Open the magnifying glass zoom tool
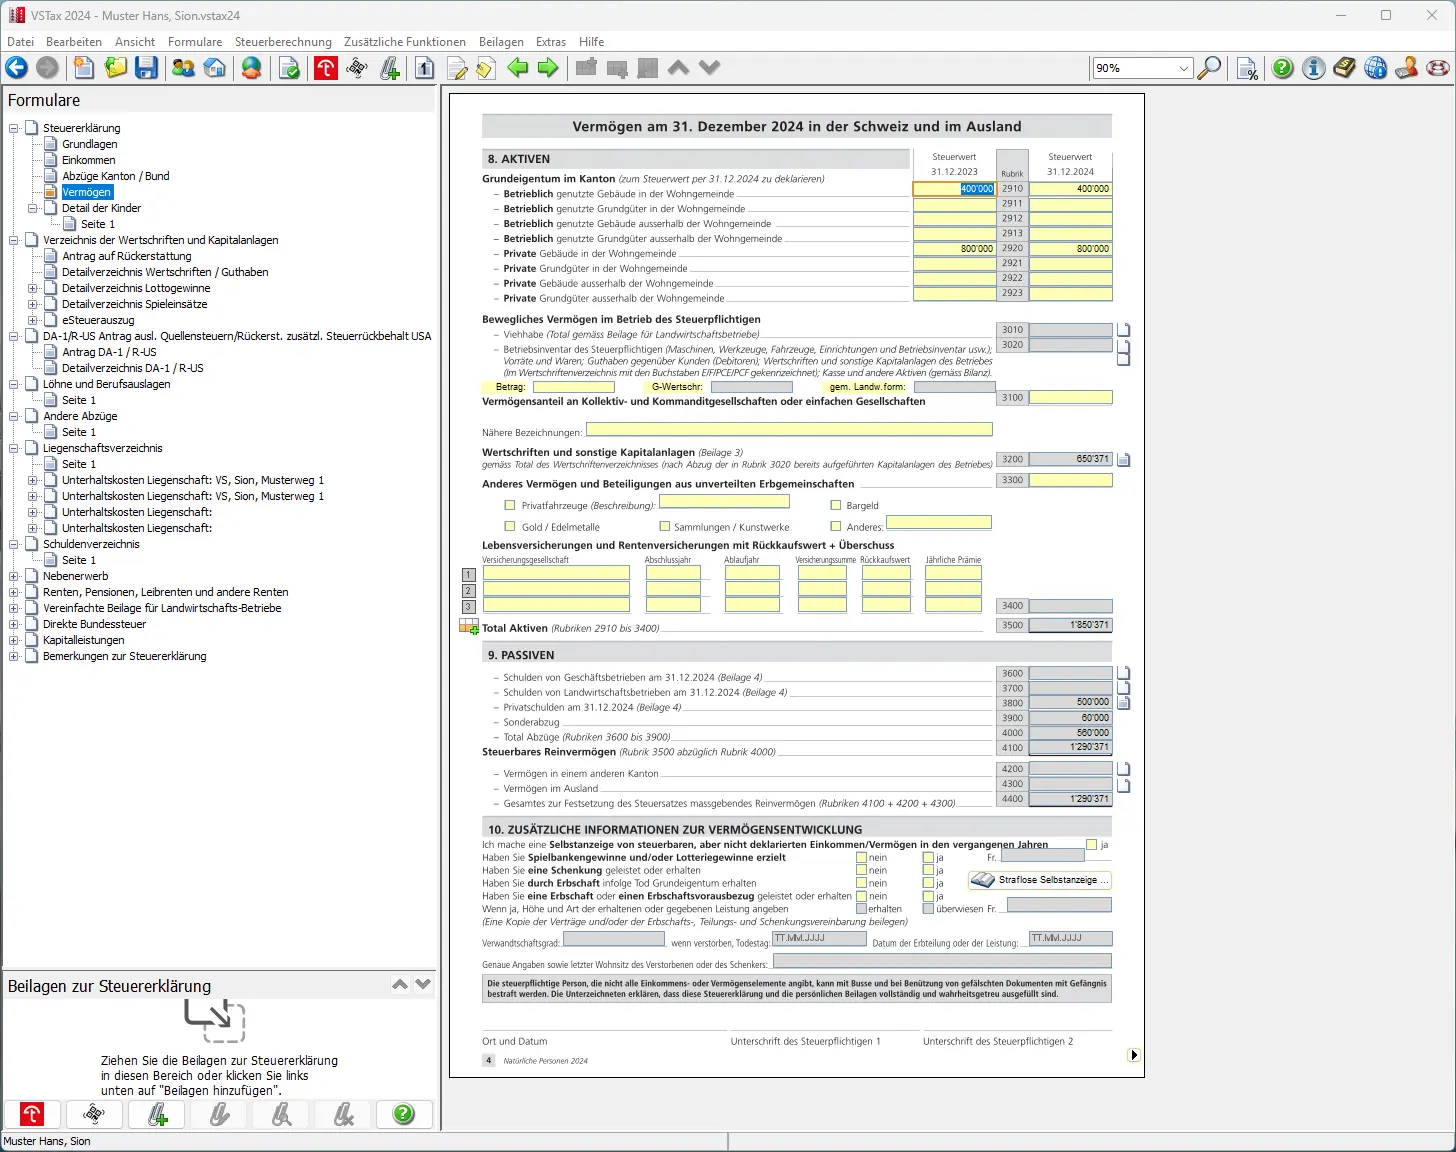This screenshot has height=1152, width=1456. [x=1210, y=68]
